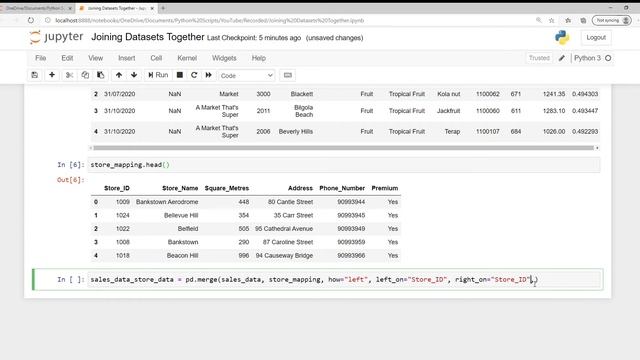
Task: Restart the kernel icon
Action: pyautogui.click(x=194, y=75)
